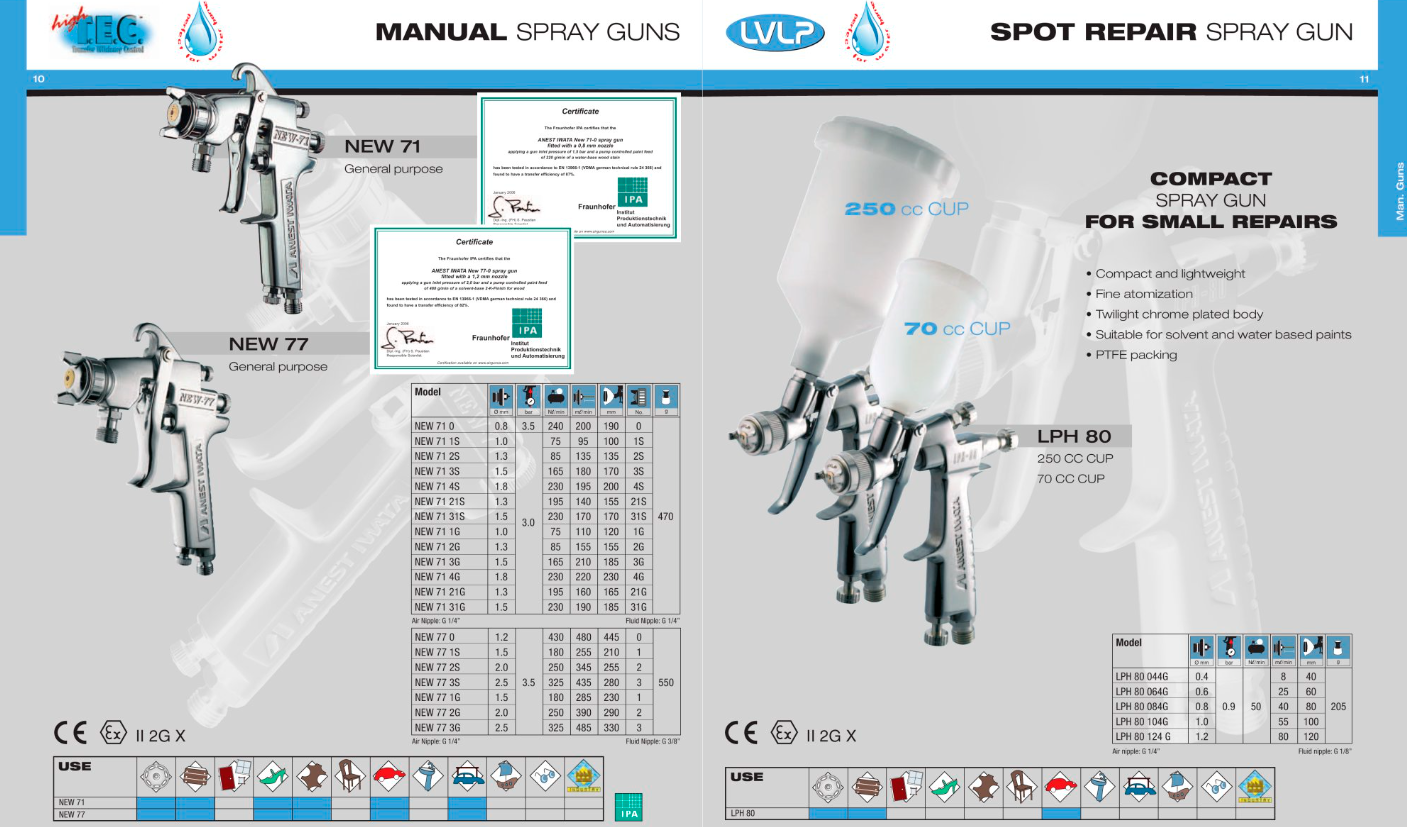The width and height of the screenshot is (1407, 827).
Task: Click the 70 cc CUP label
Action: tap(957, 328)
